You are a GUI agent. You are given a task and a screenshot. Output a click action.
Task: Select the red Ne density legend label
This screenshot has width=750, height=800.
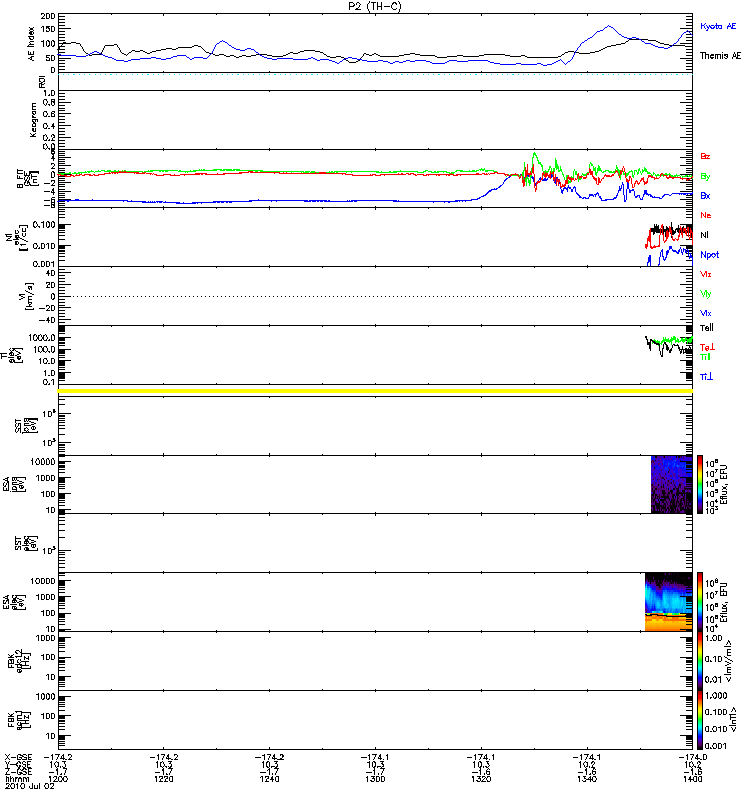(x=706, y=215)
